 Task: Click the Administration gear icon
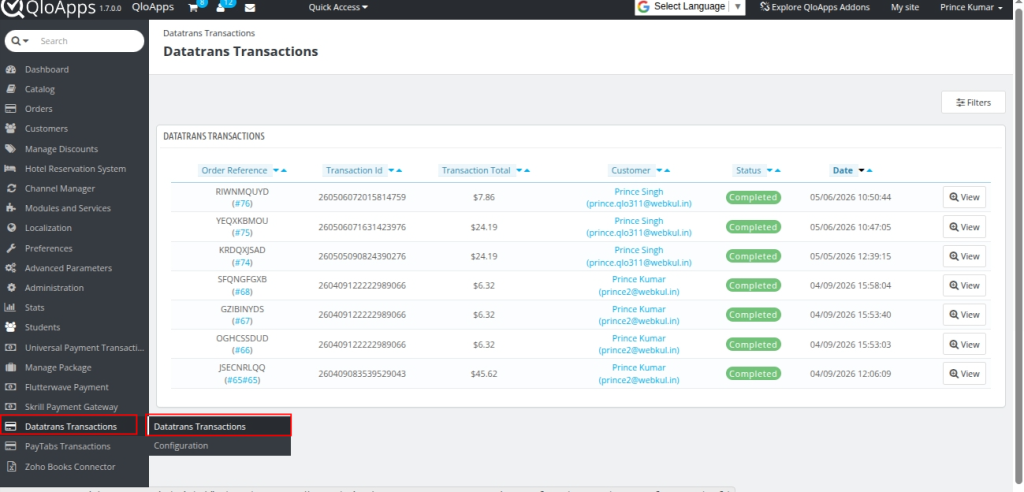coord(10,287)
